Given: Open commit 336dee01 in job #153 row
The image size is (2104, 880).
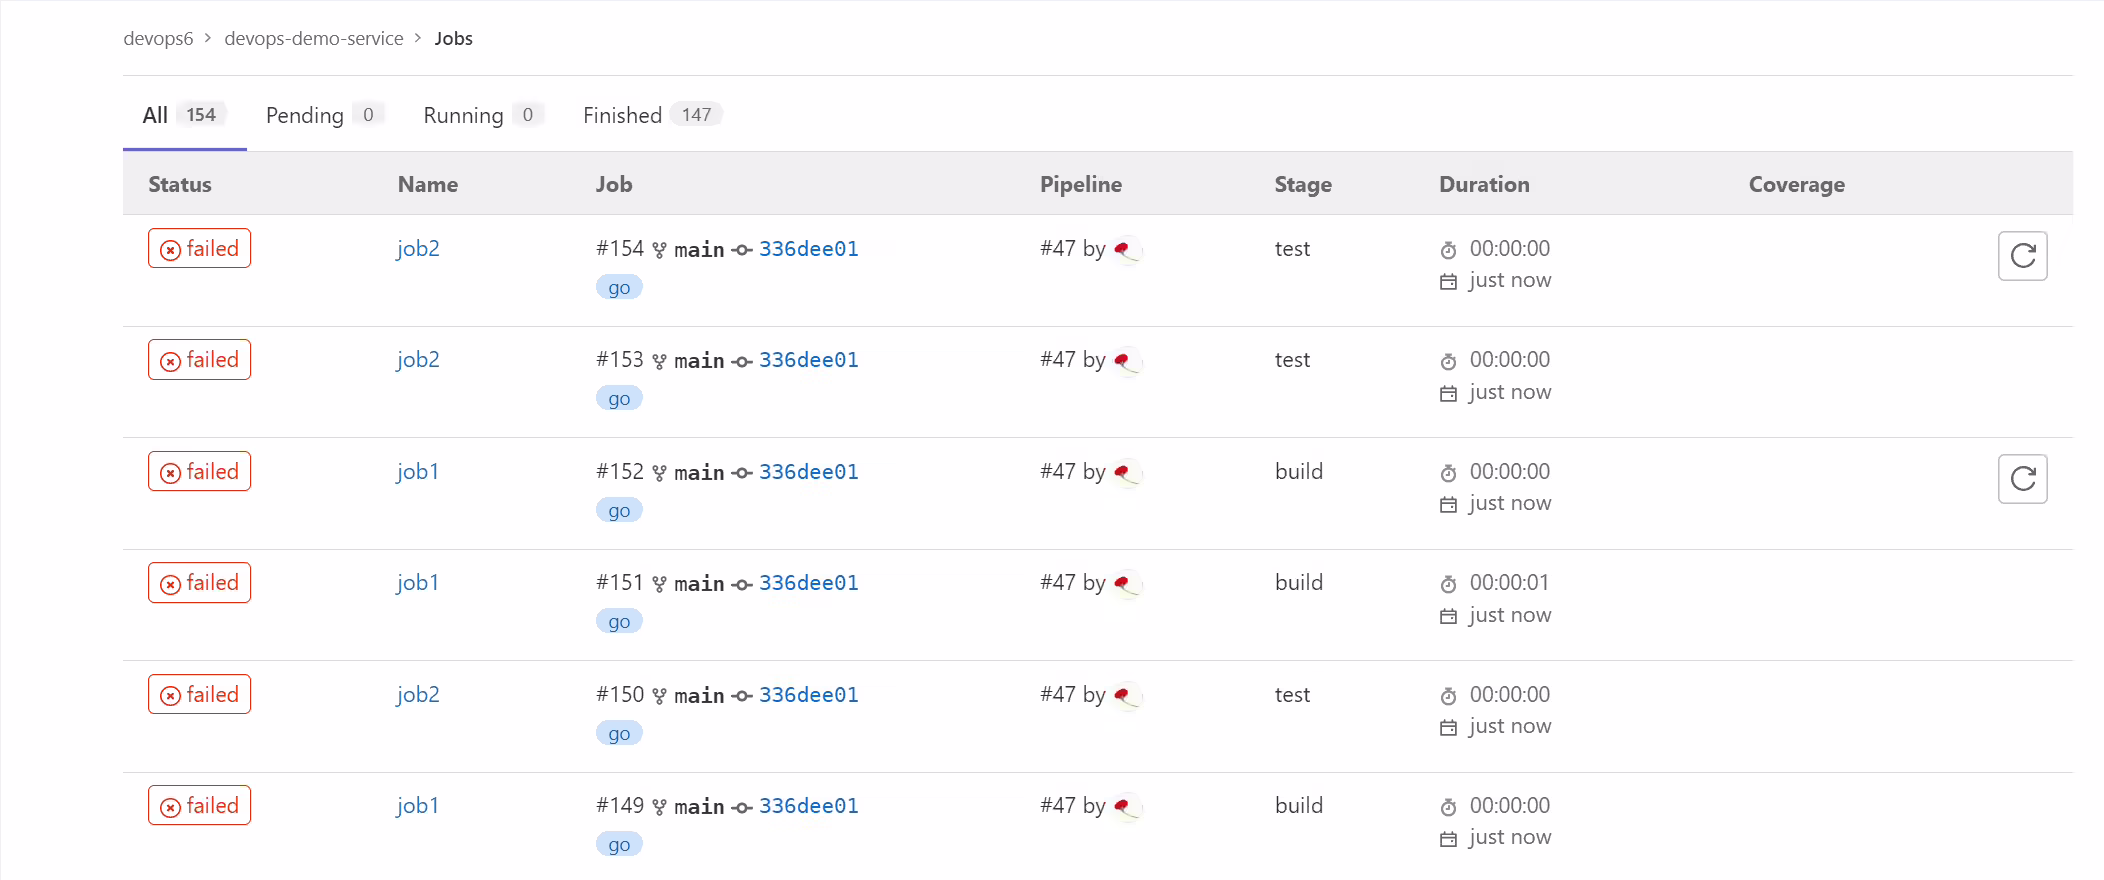Looking at the screenshot, I should [x=809, y=360].
